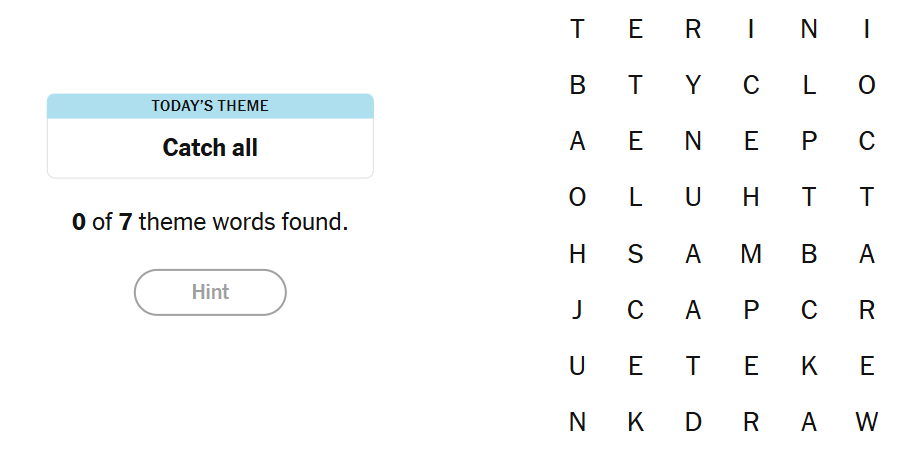Click the B between M and A
Image resolution: width=917 pixels, height=459 pixels.
(x=809, y=254)
